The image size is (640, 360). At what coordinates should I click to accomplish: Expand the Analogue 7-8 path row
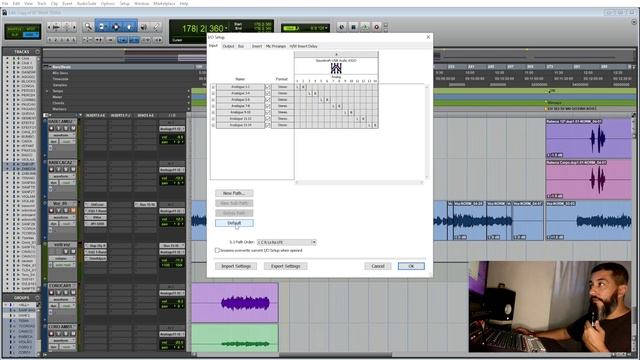click(x=213, y=106)
